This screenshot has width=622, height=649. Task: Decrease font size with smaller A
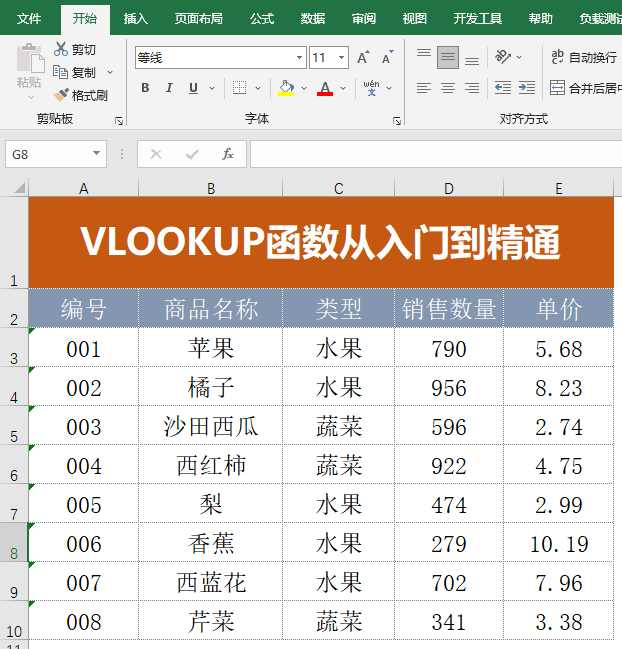[x=387, y=57]
